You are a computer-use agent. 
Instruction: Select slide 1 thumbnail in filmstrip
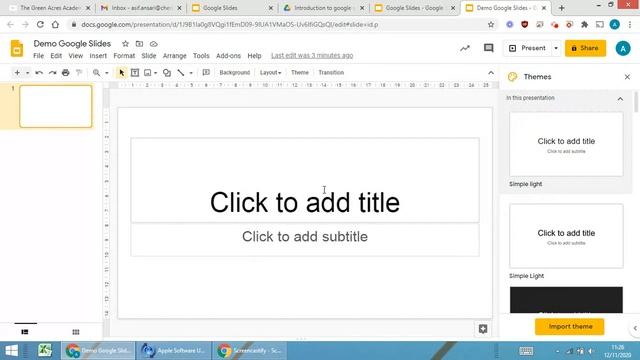pyautogui.click(x=56, y=106)
